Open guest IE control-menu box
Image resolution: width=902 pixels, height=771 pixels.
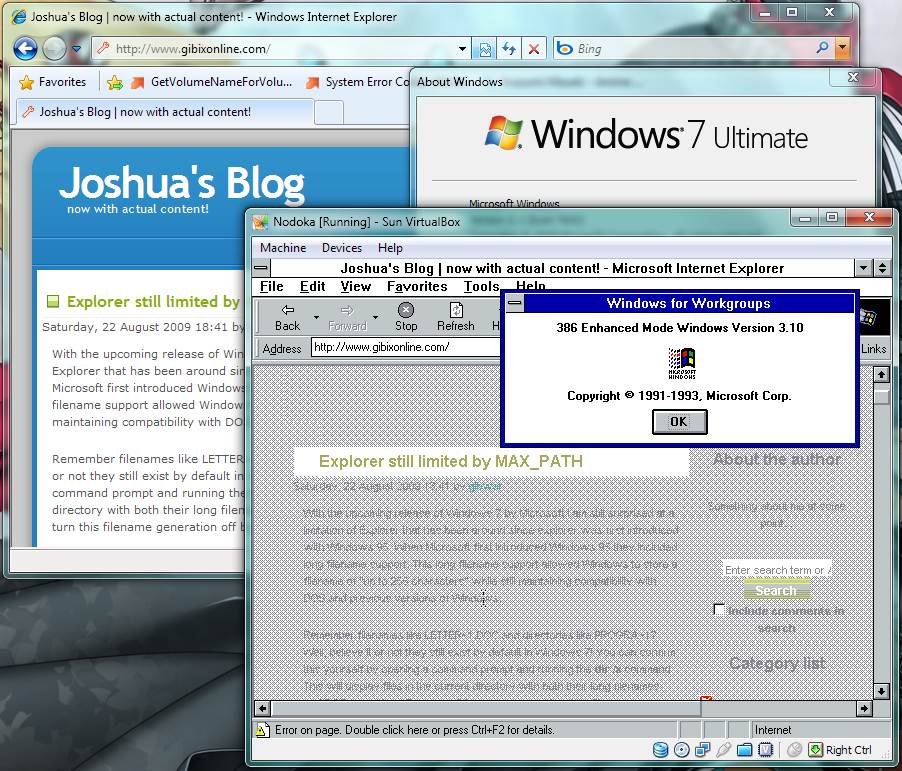[x=261, y=268]
